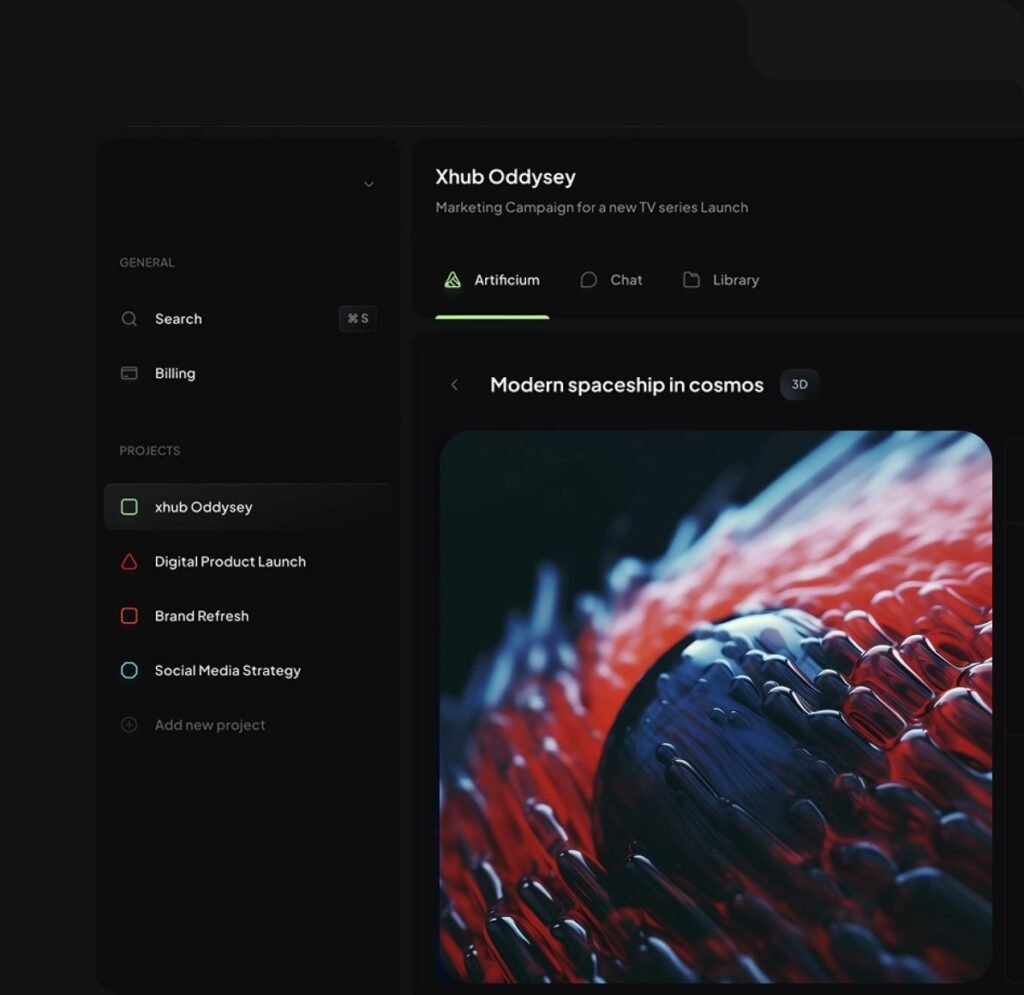The width and height of the screenshot is (1024, 995).
Task: Click the 3D badge next to the prompt title
Action: 799,384
